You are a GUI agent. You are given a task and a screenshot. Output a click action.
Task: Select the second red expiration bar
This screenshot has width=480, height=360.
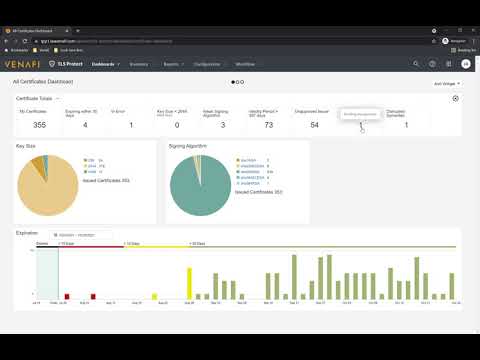click(x=93, y=296)
